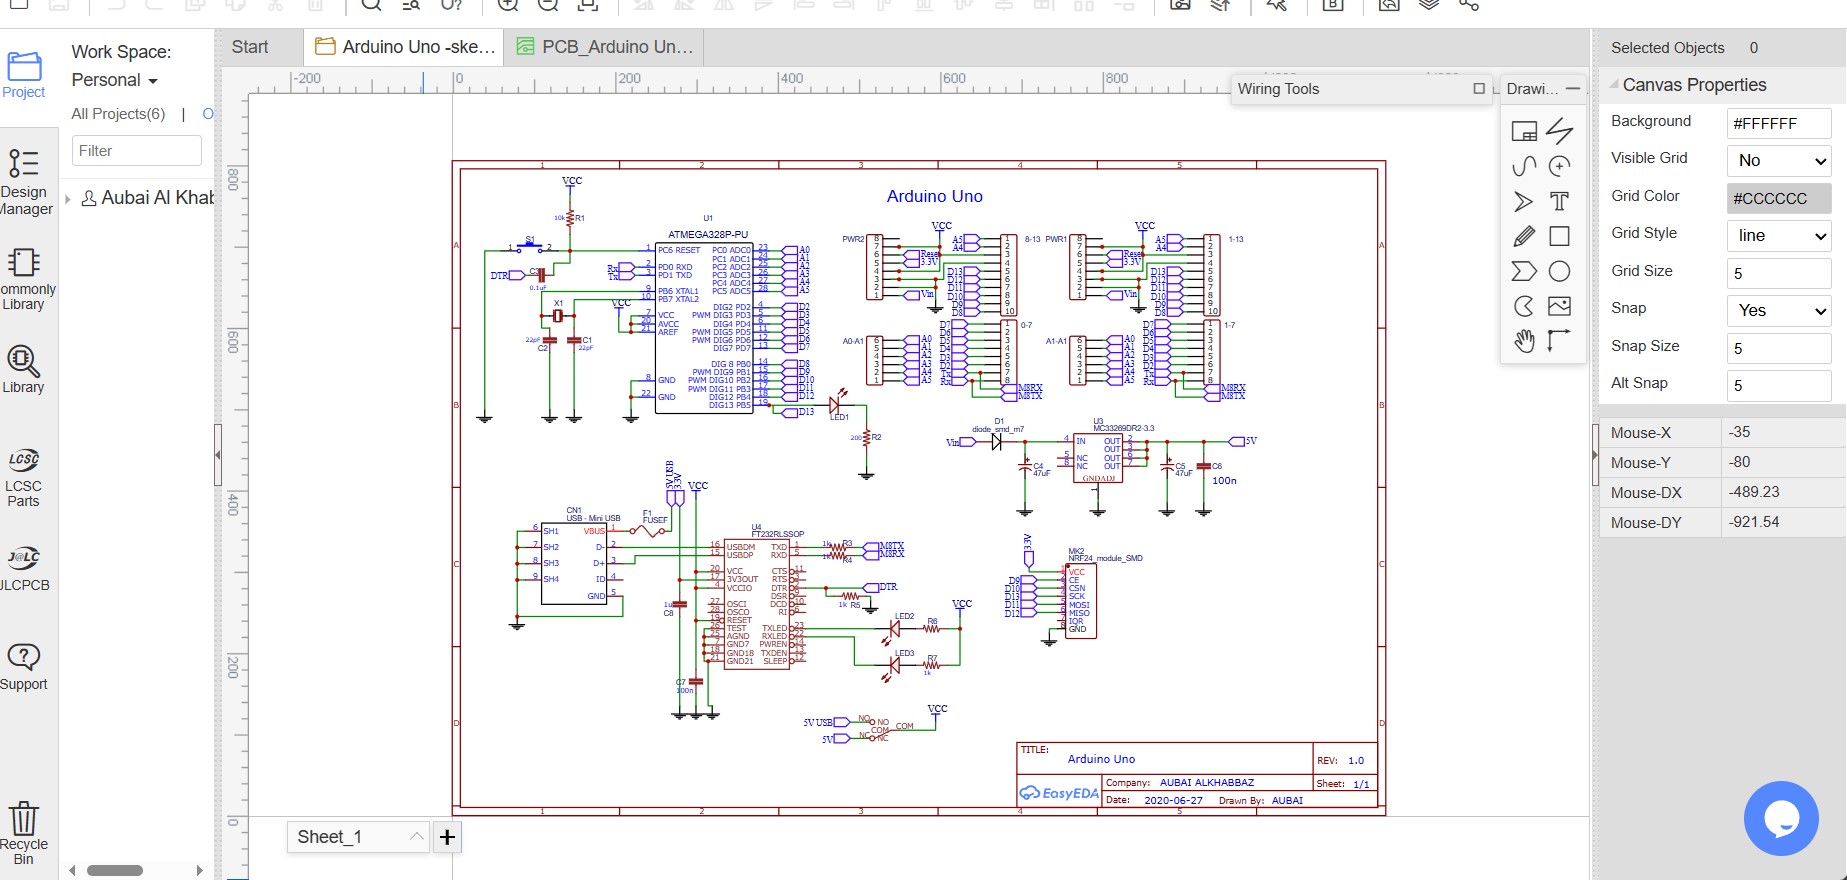Select the Pie drawing tool
The width and height of the screenshot is (1847, 880).
pos(1524,306)
